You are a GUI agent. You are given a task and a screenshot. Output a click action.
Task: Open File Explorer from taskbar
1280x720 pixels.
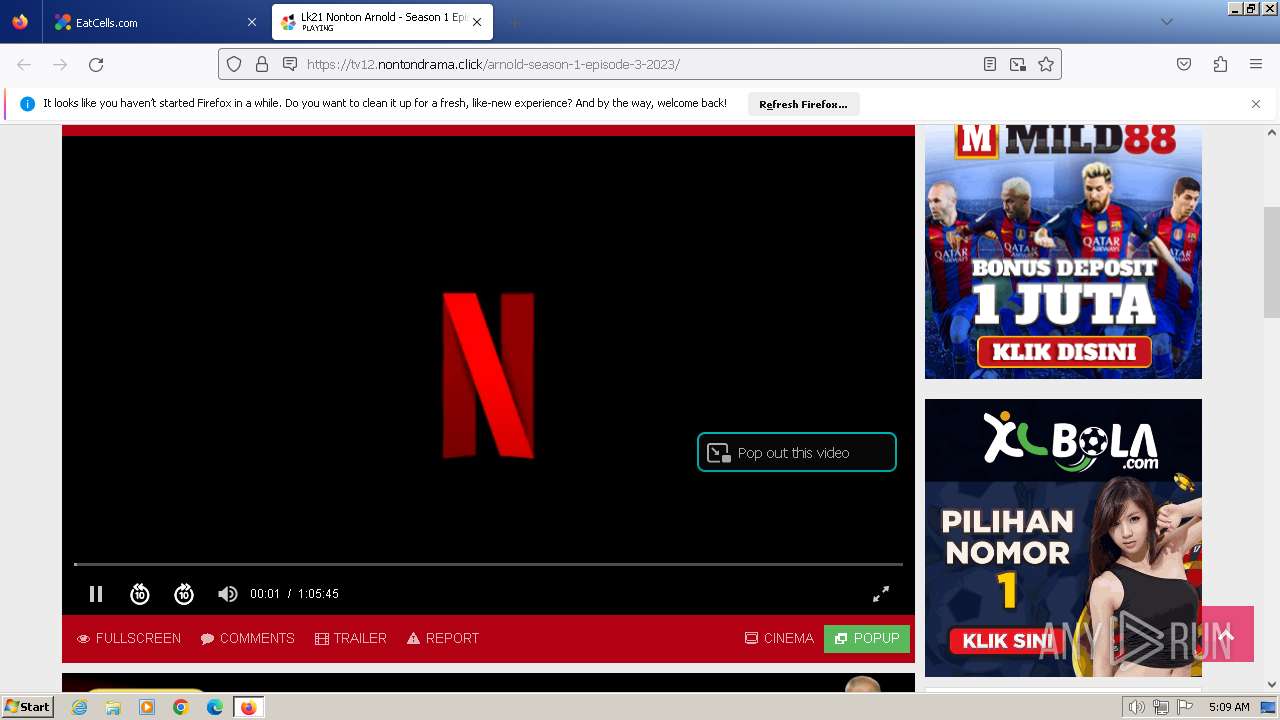tap(113, 707)
